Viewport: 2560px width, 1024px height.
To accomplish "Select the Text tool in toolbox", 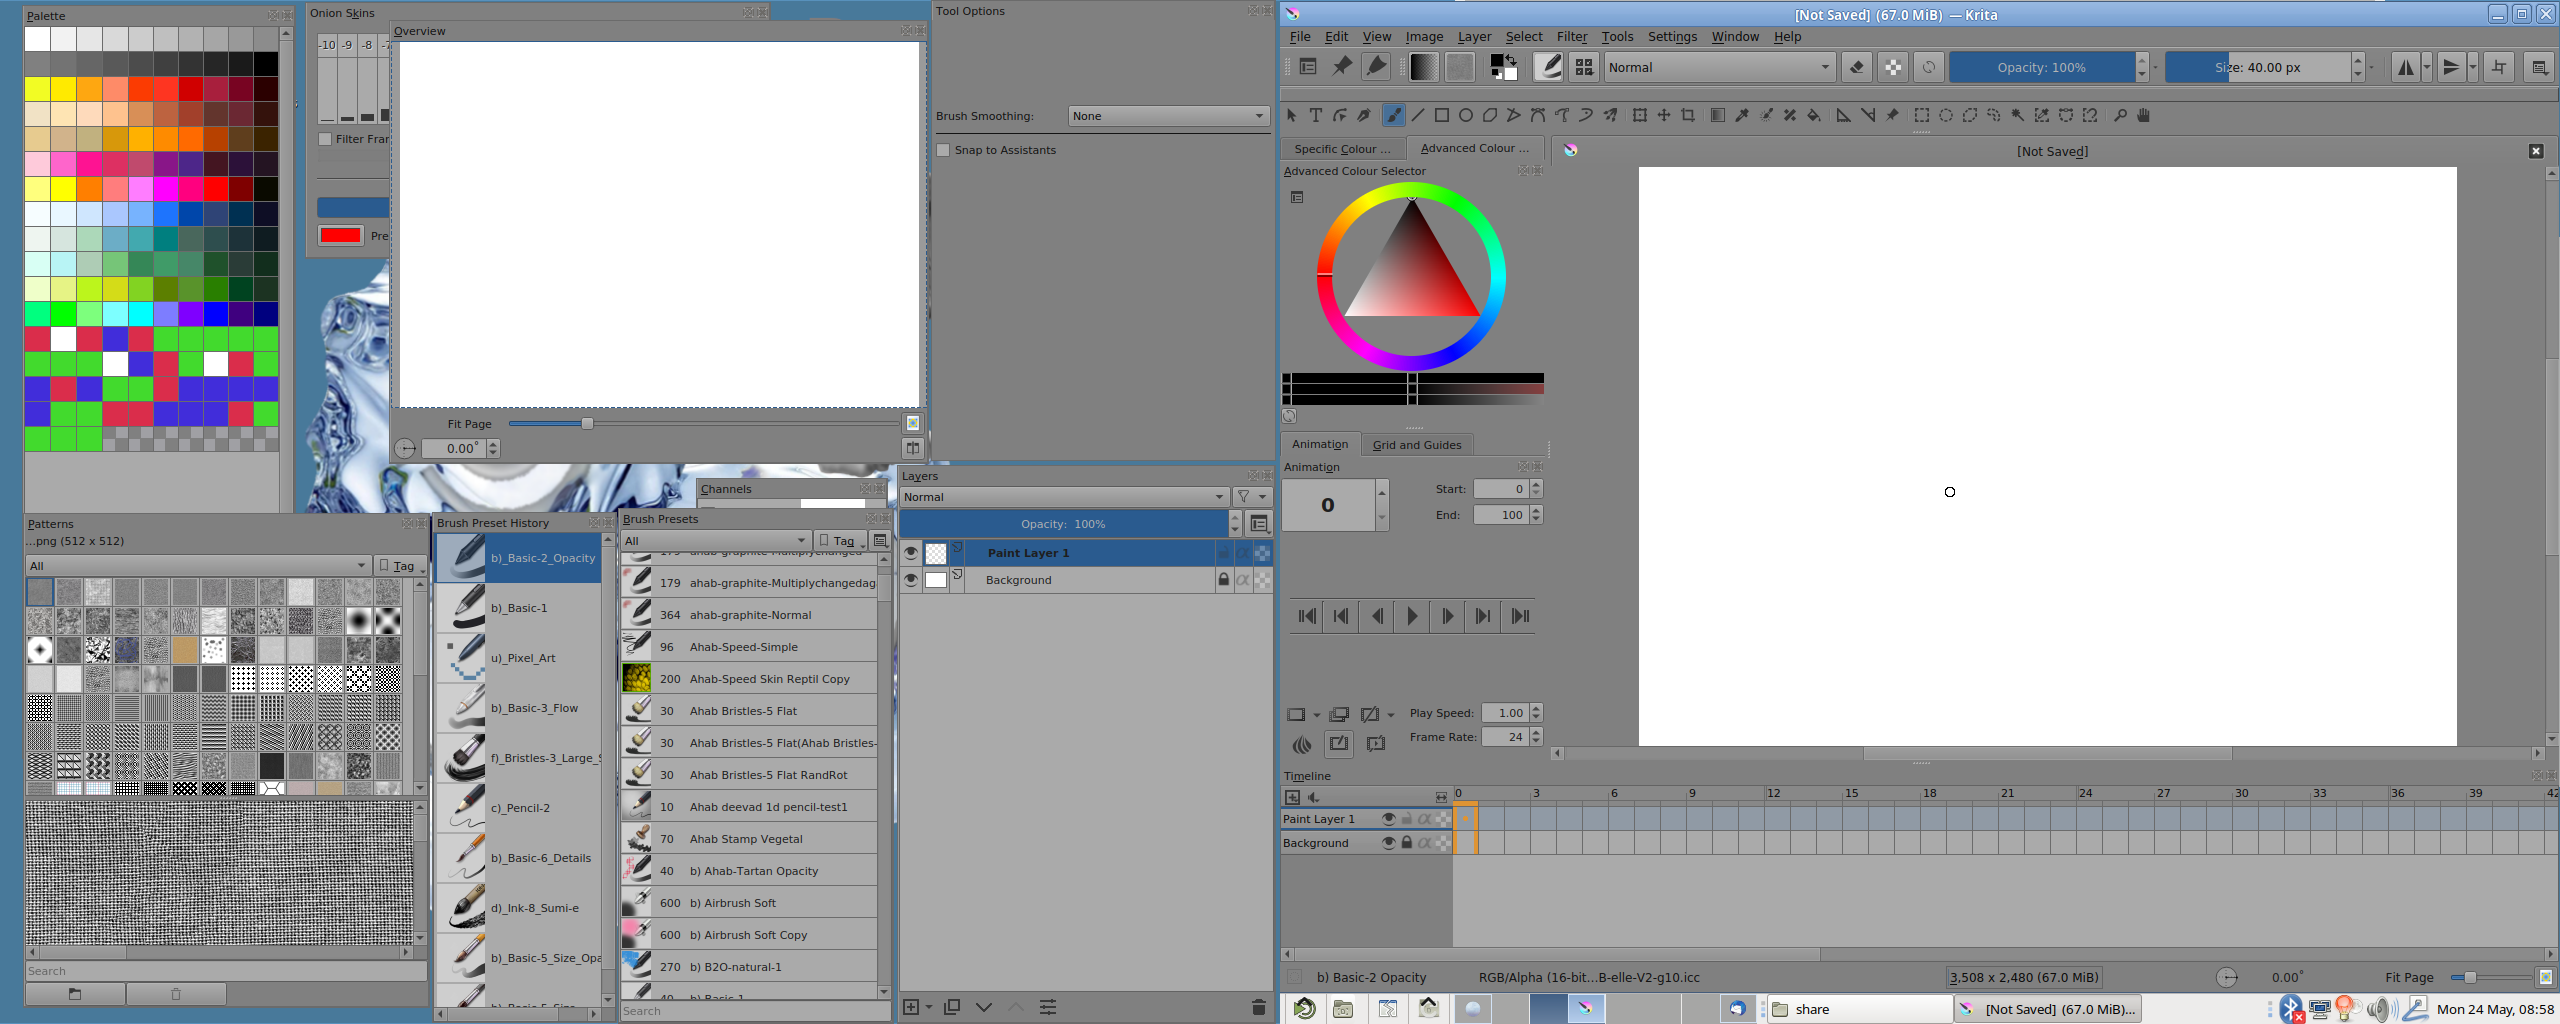I will (1316, 115).
